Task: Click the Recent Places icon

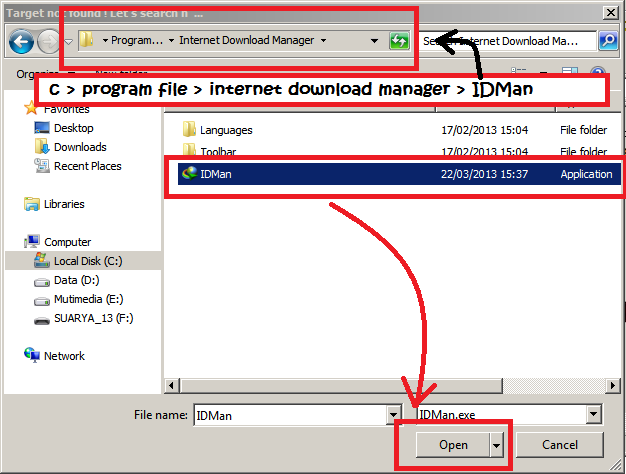Action: coord(42,165)
